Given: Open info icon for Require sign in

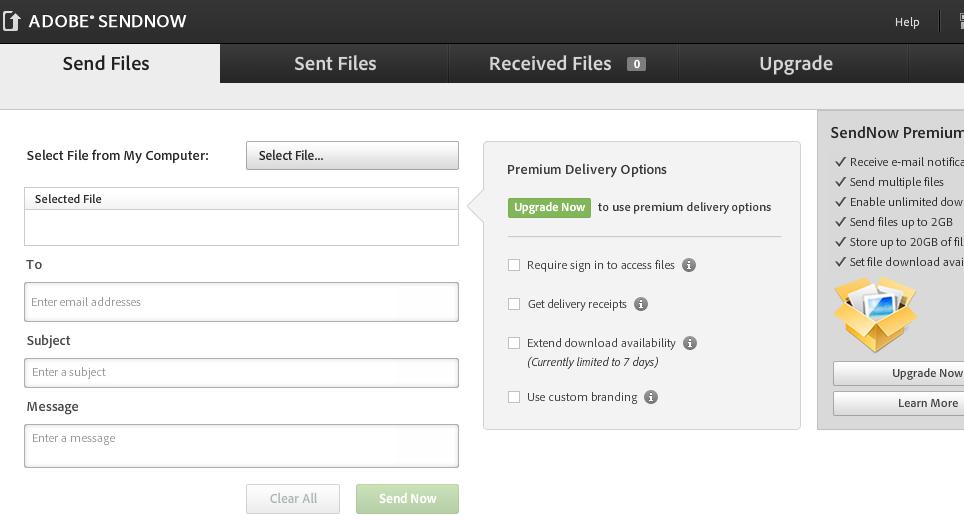Looking at the screenshot, I should 689,265.
